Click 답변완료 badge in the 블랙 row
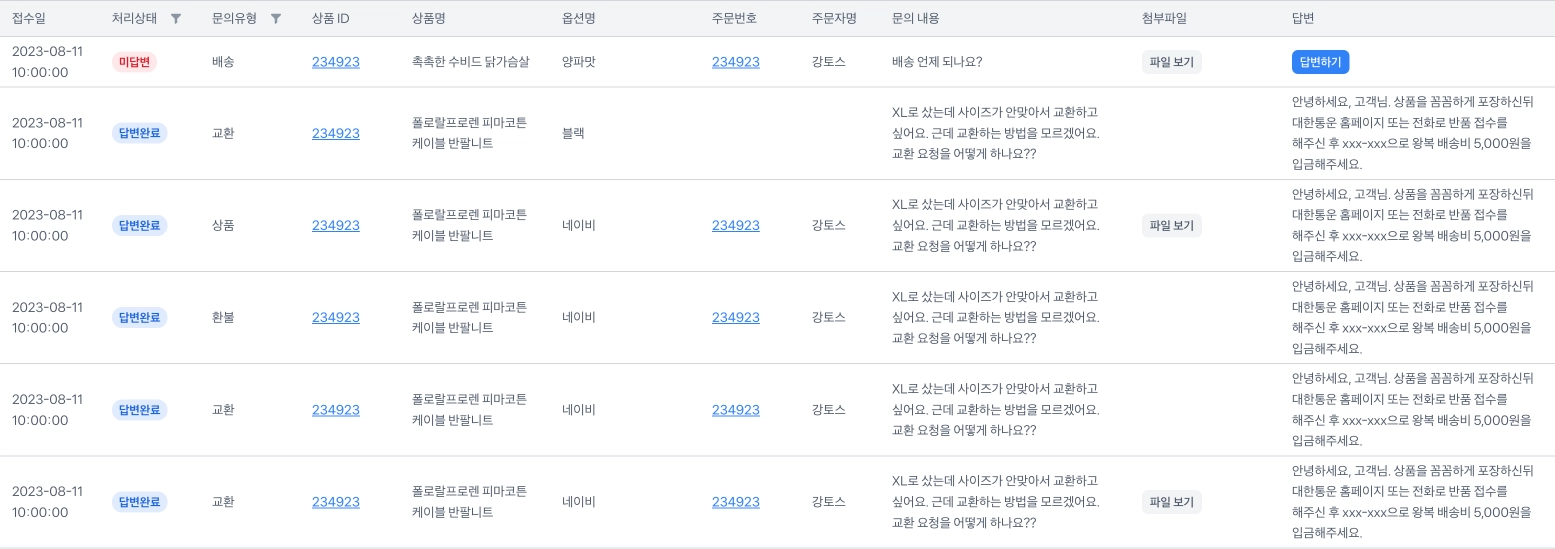The image size is (1555, 549). pyautogui.click(x=140, y=134)
